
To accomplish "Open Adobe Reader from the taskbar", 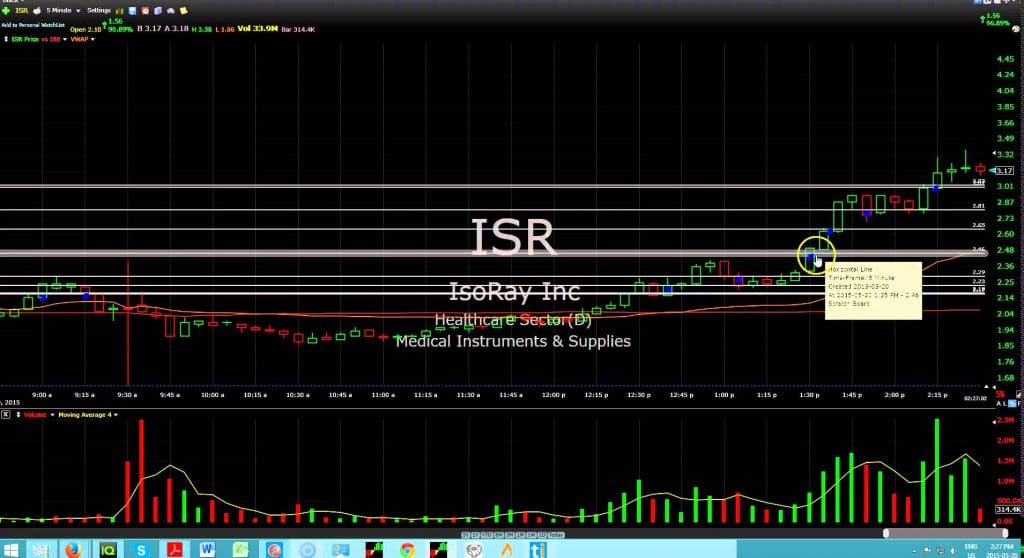I will tap(174, 550).
